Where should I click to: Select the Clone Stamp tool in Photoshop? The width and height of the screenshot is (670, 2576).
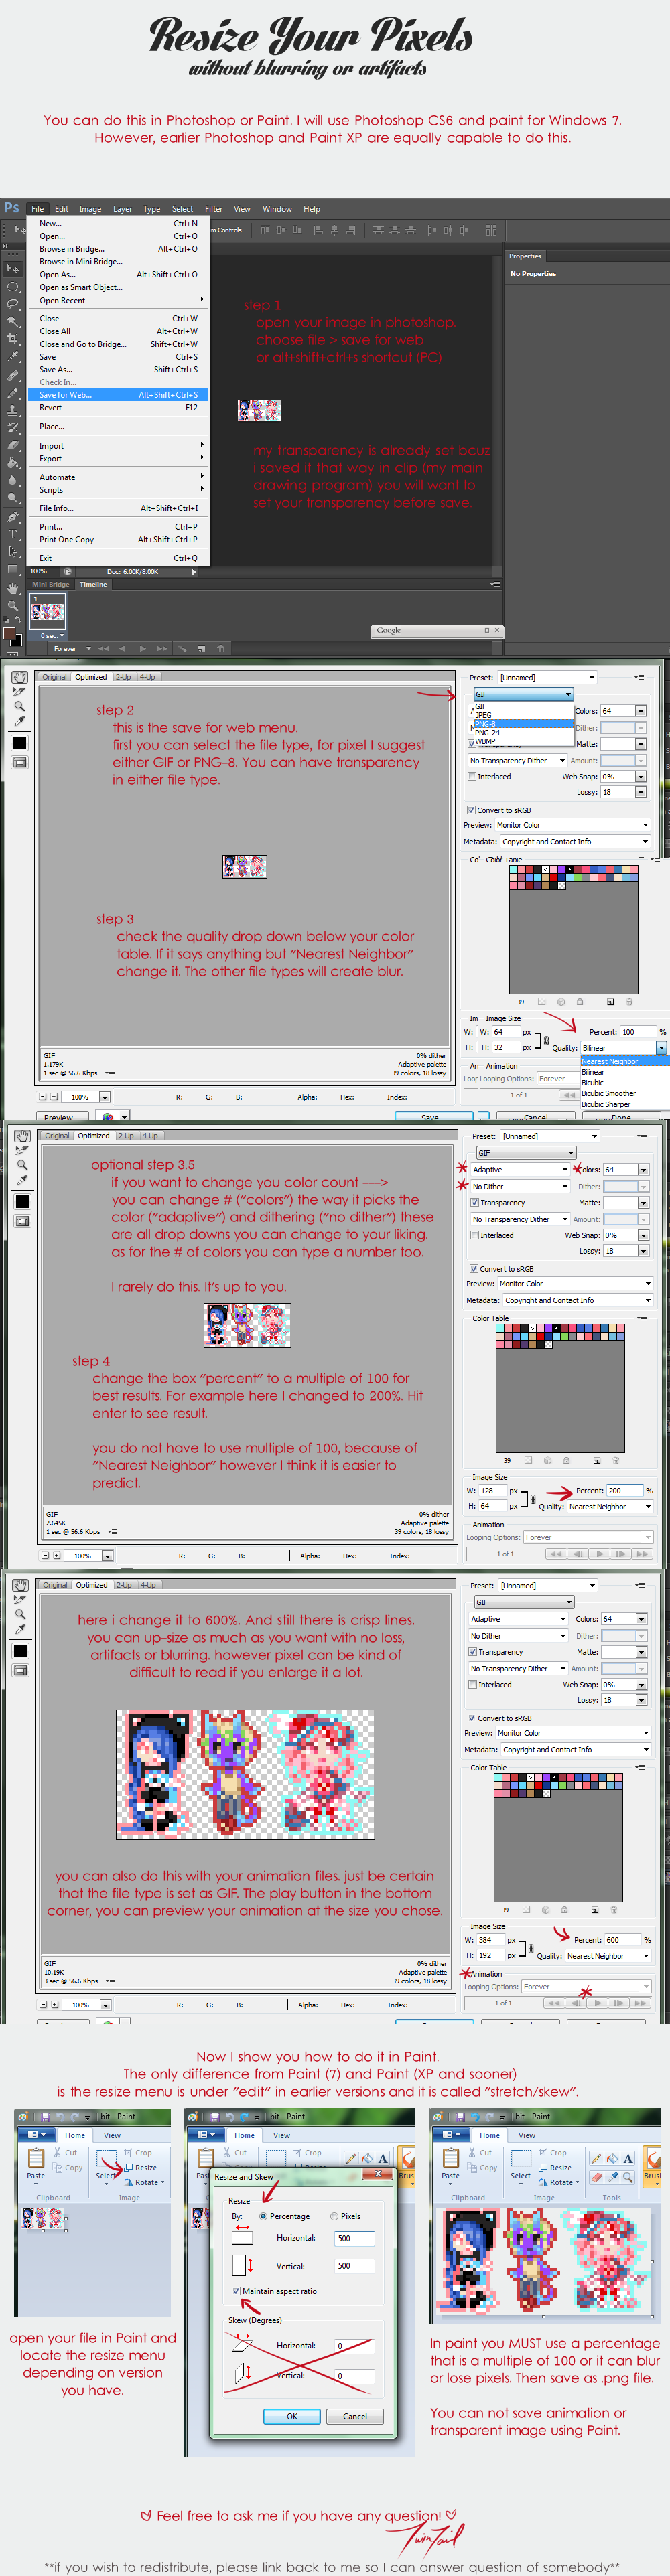(x=13, y=410)
